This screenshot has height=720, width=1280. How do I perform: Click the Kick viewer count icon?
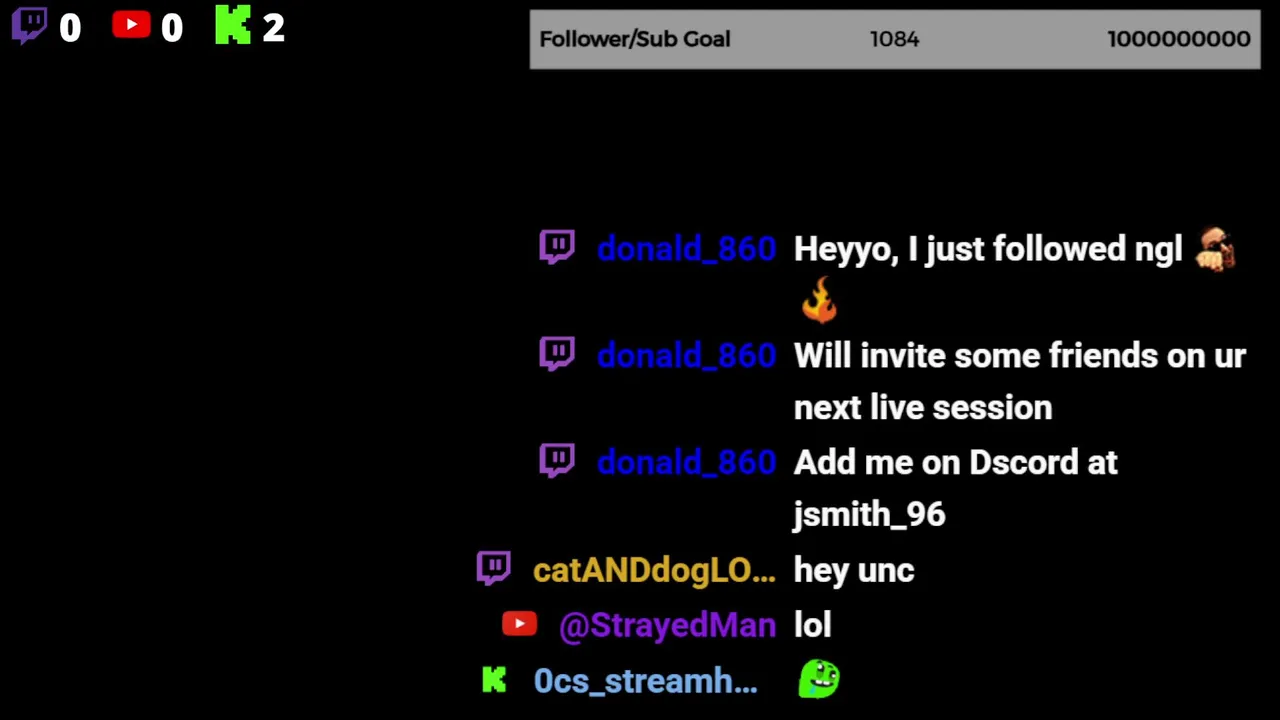click(233, 26)
